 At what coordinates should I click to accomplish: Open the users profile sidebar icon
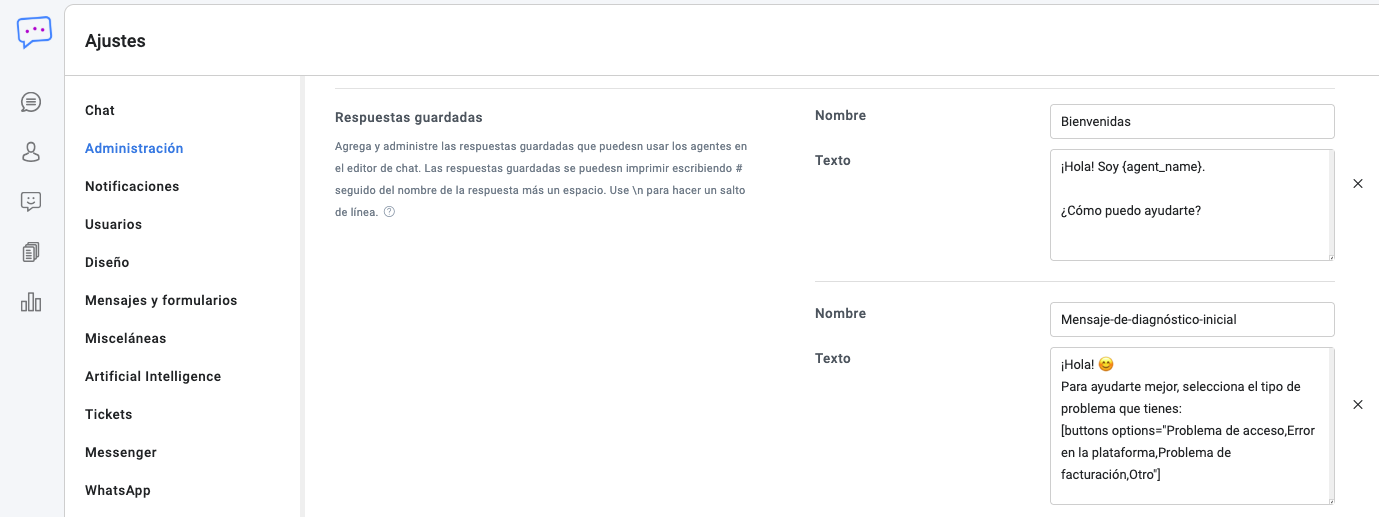coord(31,152)
